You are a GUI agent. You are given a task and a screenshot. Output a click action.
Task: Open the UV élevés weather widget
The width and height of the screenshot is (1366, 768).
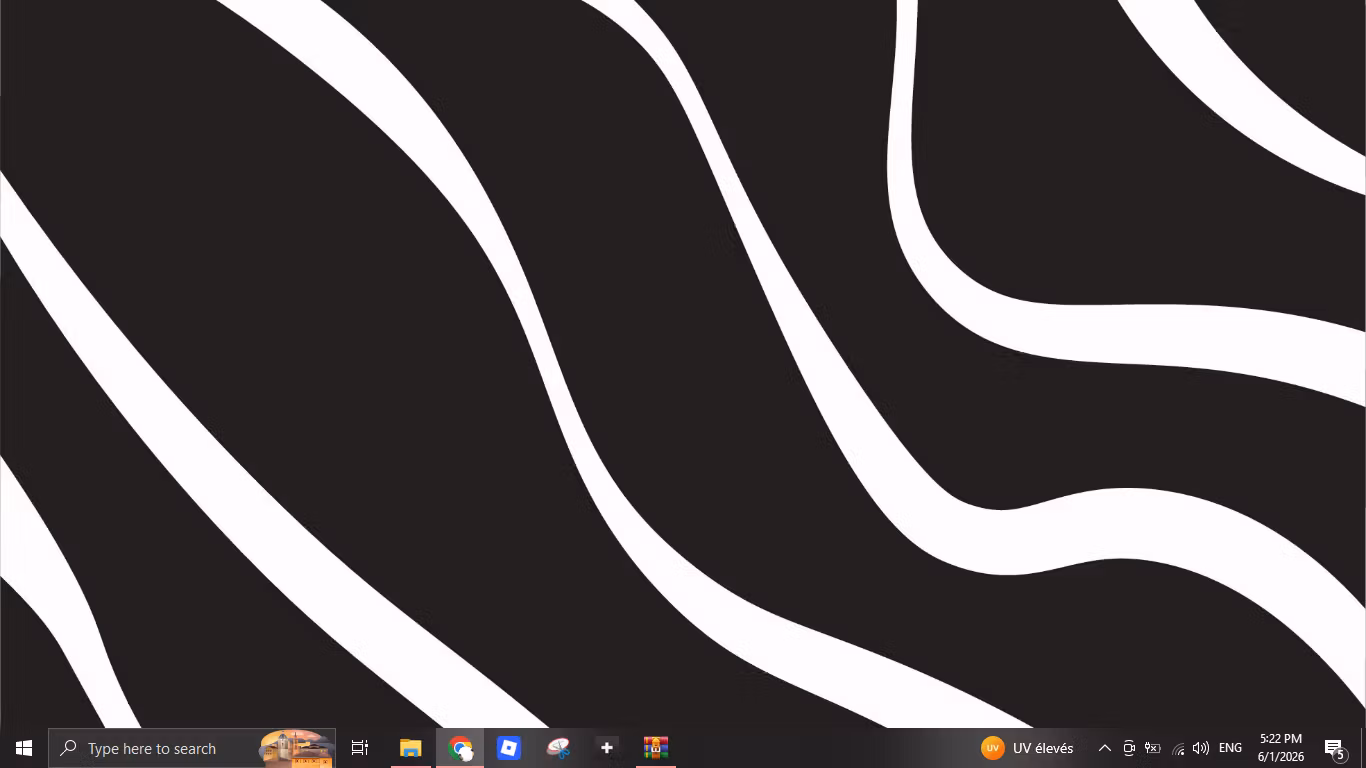(x=1028, y=748)
